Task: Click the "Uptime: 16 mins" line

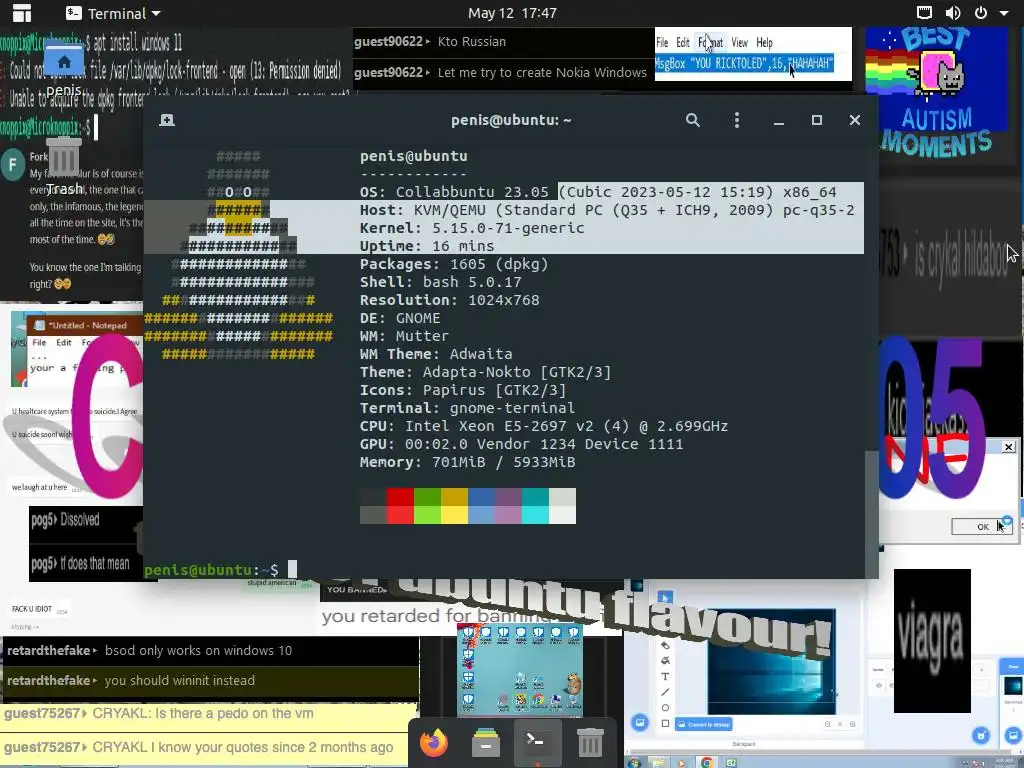Action: pos(427,246)
